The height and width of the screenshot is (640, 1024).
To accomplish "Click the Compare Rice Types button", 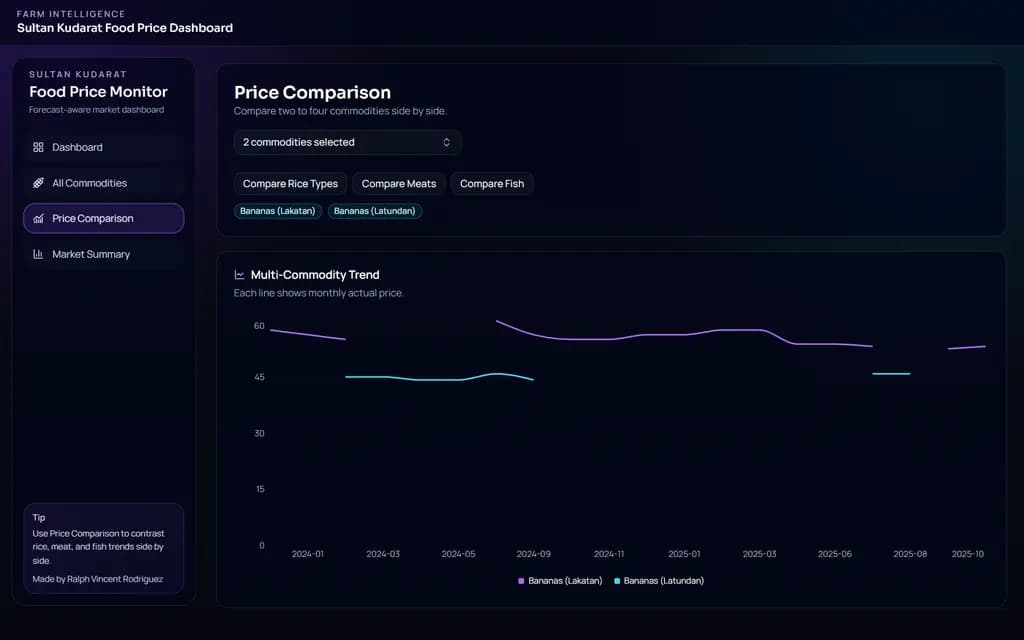I will click(291, 184).
